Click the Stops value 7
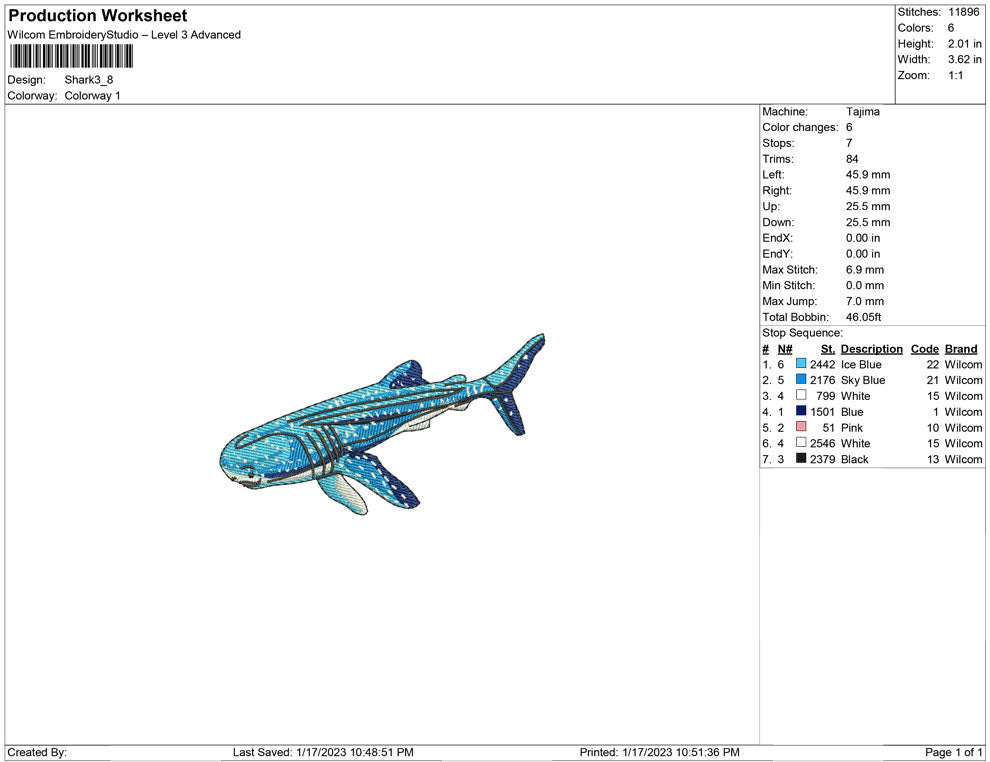Image resolution: width=990 pixels, height=762 pixels. click(x=849, y=143)
